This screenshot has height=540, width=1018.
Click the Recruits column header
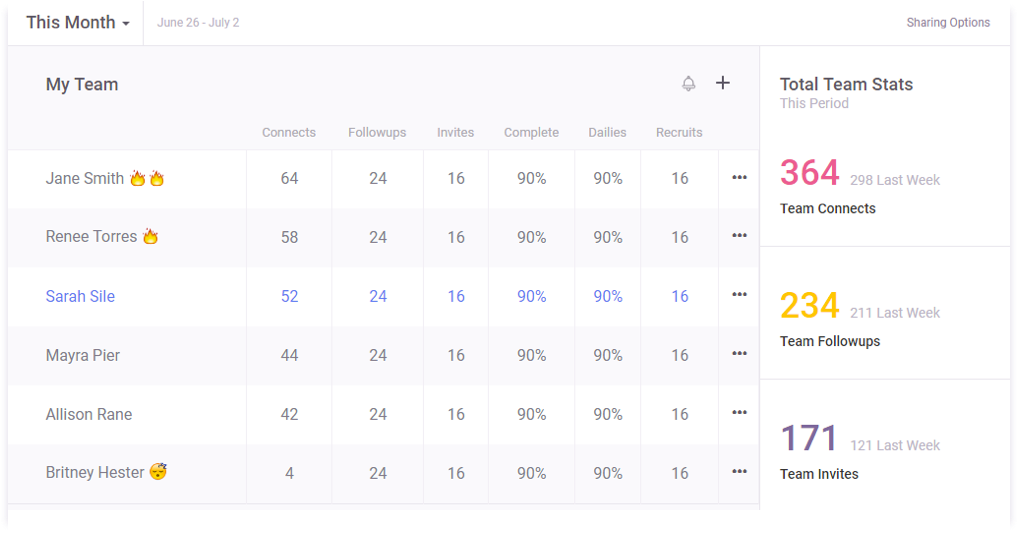point(679,132)
